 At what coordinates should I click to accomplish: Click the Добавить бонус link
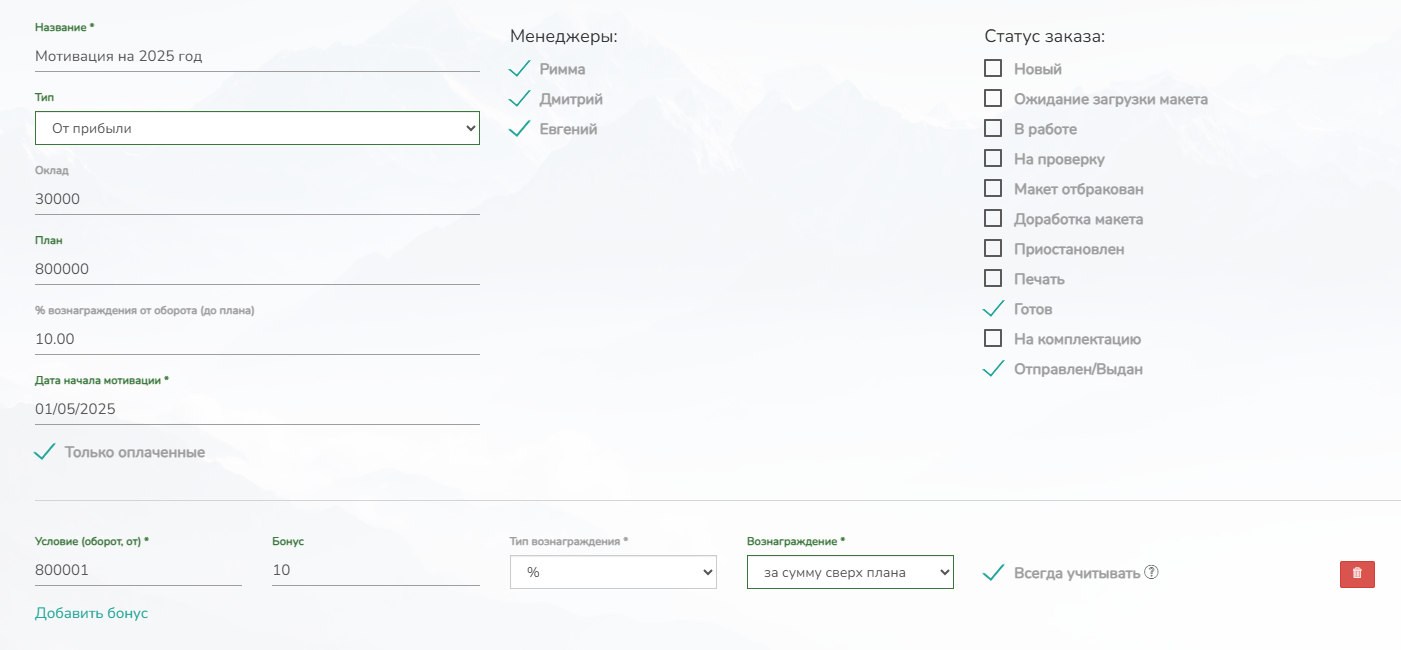coord(91,613)
